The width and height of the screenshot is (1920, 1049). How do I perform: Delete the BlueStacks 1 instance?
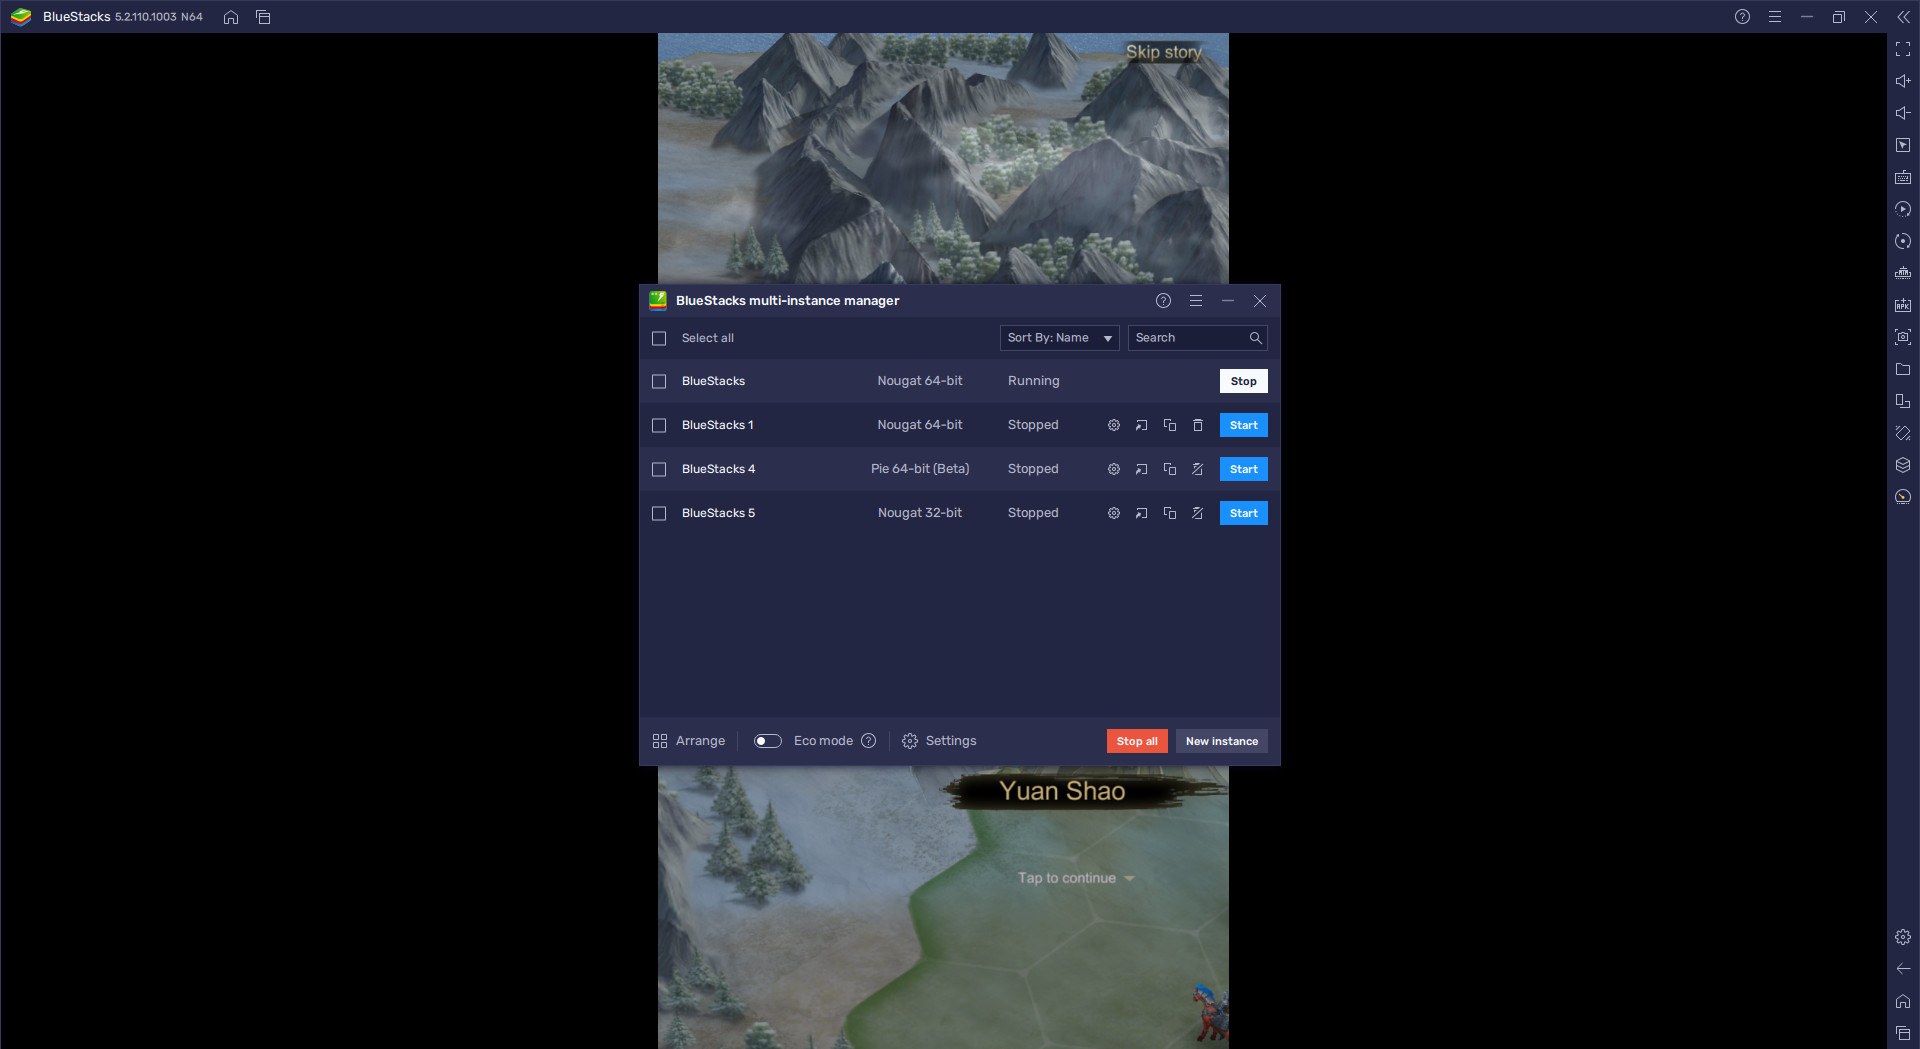(x=1197, y=425)
